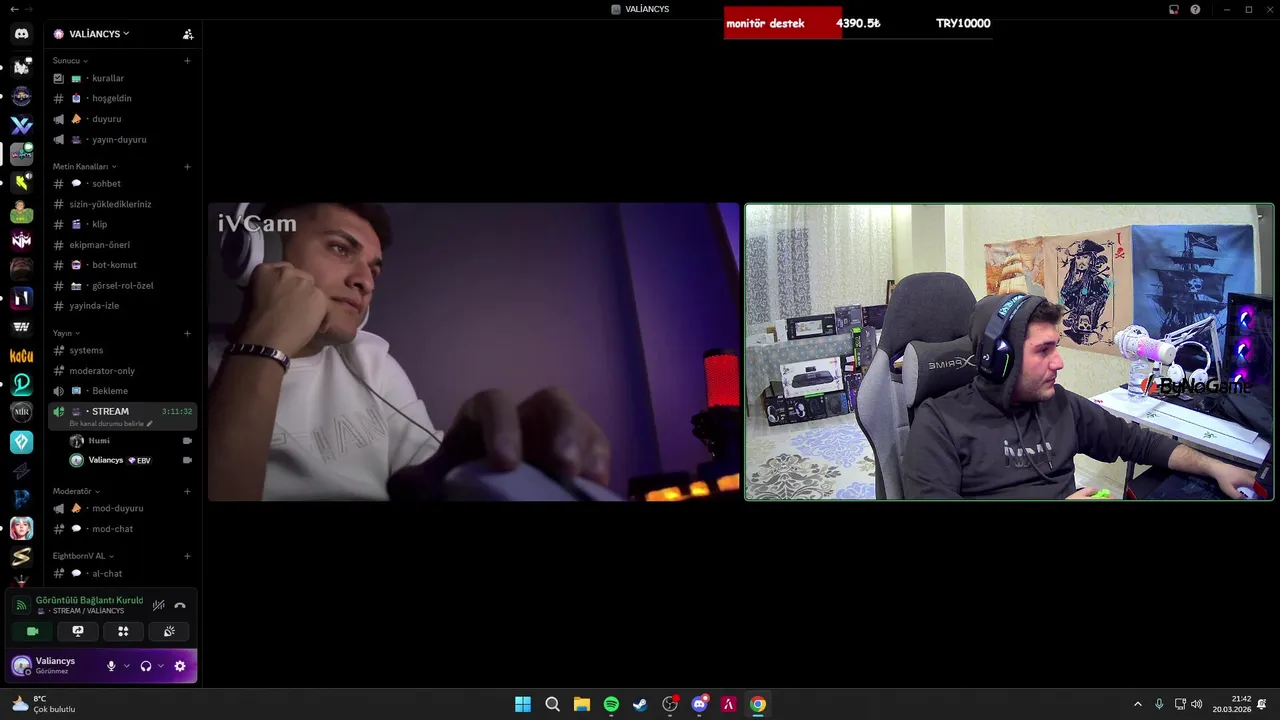Toggle noise suppression icon

click(x=158, y=605)
